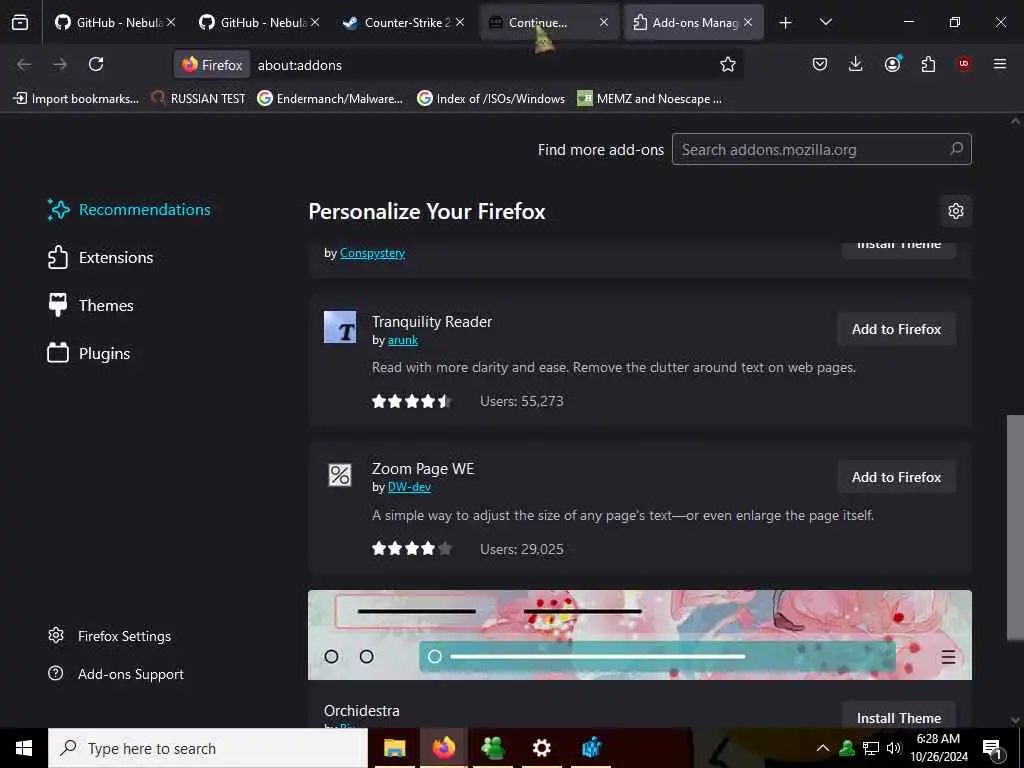This screenshot has width=1024, height=768.
Task: Open the Extensions category
Action: 101,257
